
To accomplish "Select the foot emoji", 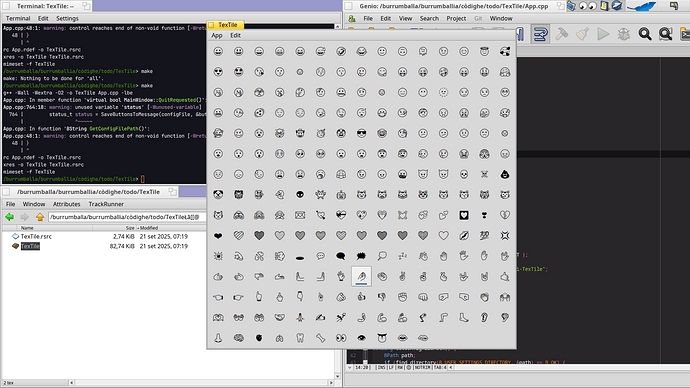I will coord(464,317).
